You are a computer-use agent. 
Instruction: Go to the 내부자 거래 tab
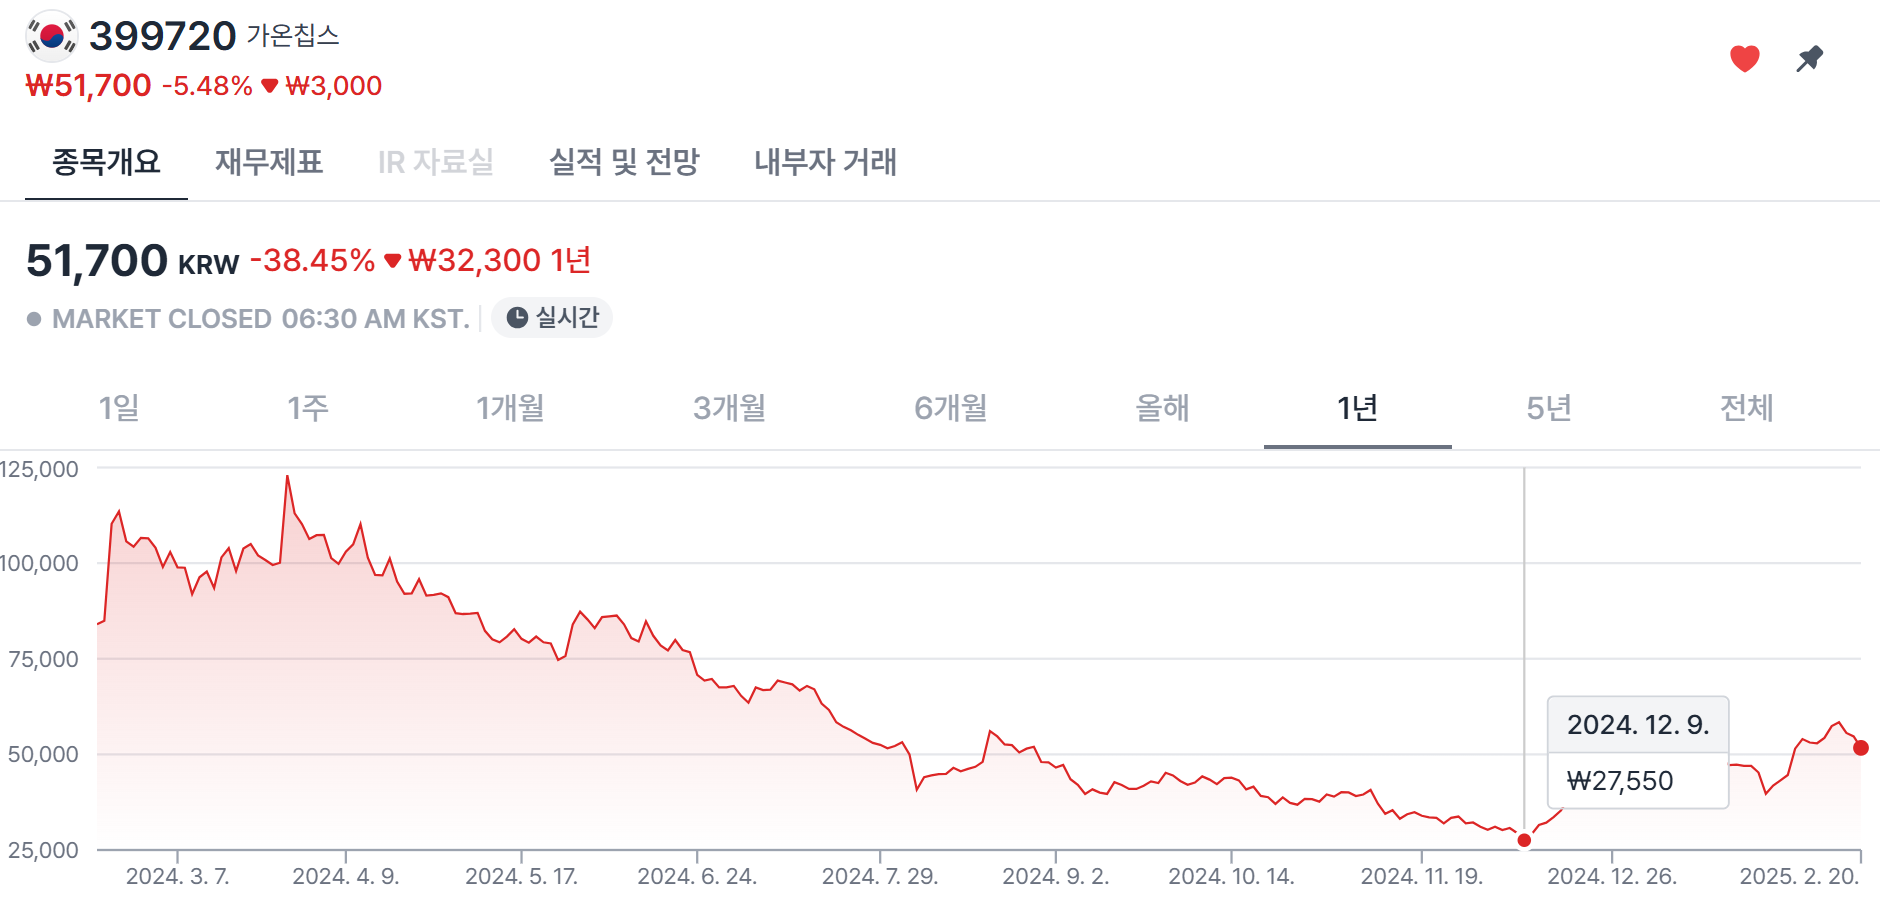coord(825,162)
